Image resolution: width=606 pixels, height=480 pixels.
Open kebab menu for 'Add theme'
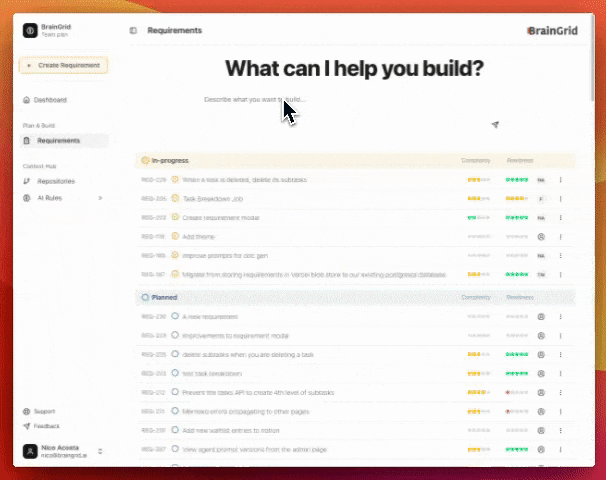tap(560, 237)
